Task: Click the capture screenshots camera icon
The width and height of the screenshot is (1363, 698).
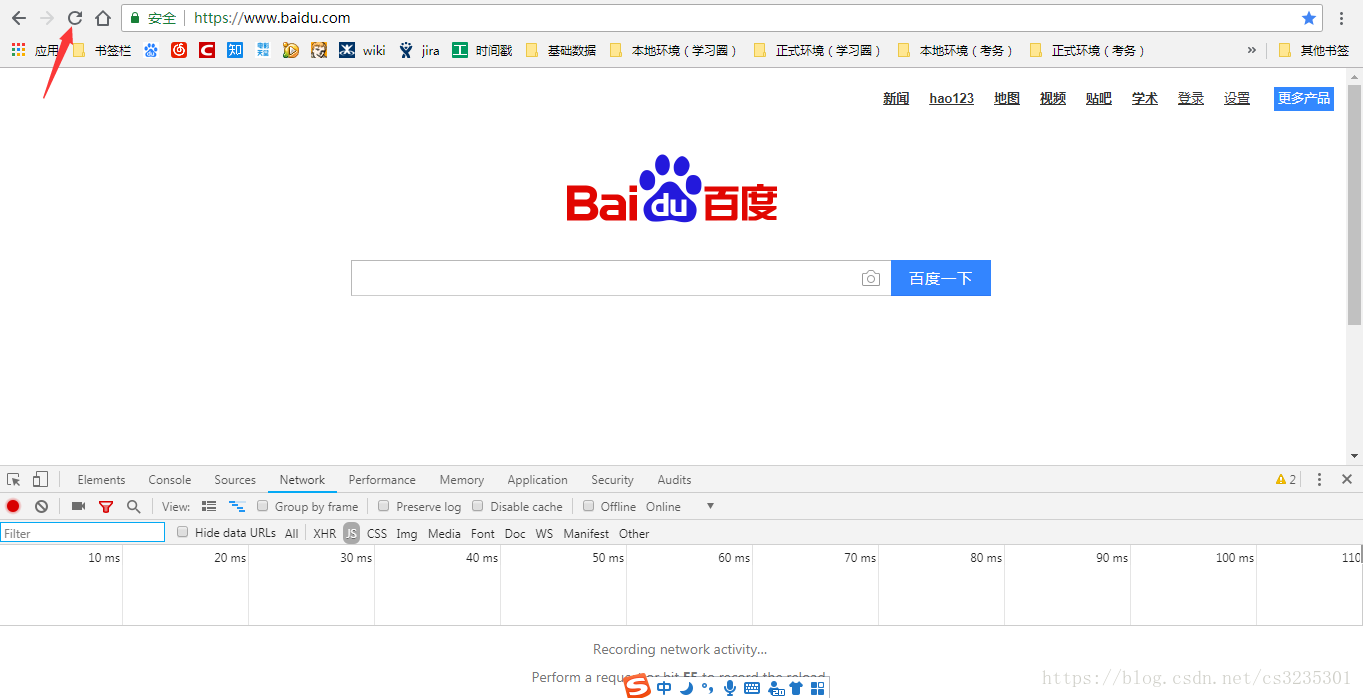Action: pyautogui.click(x=78, y=507)
